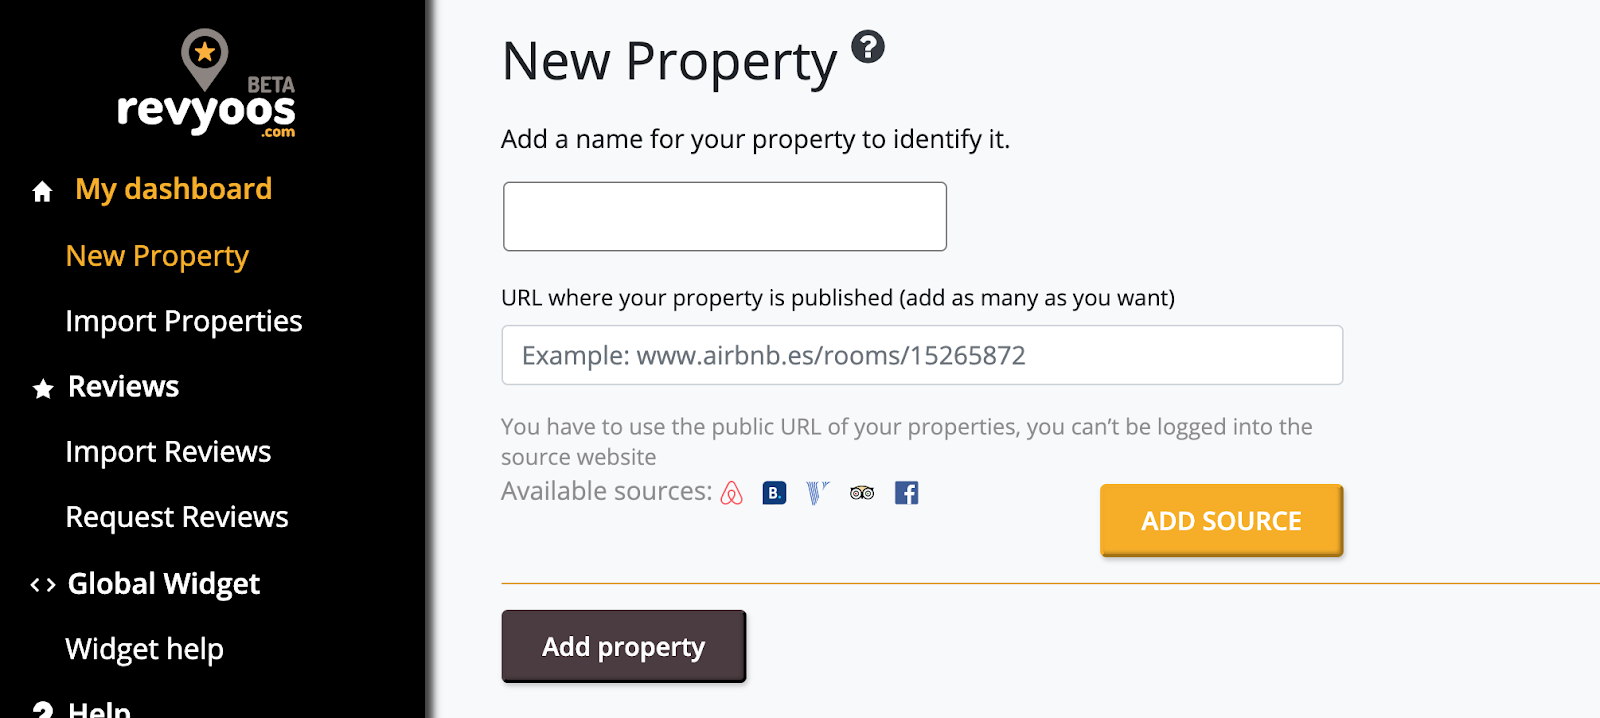Click the revyoos logo

click(x=207, y=87)
